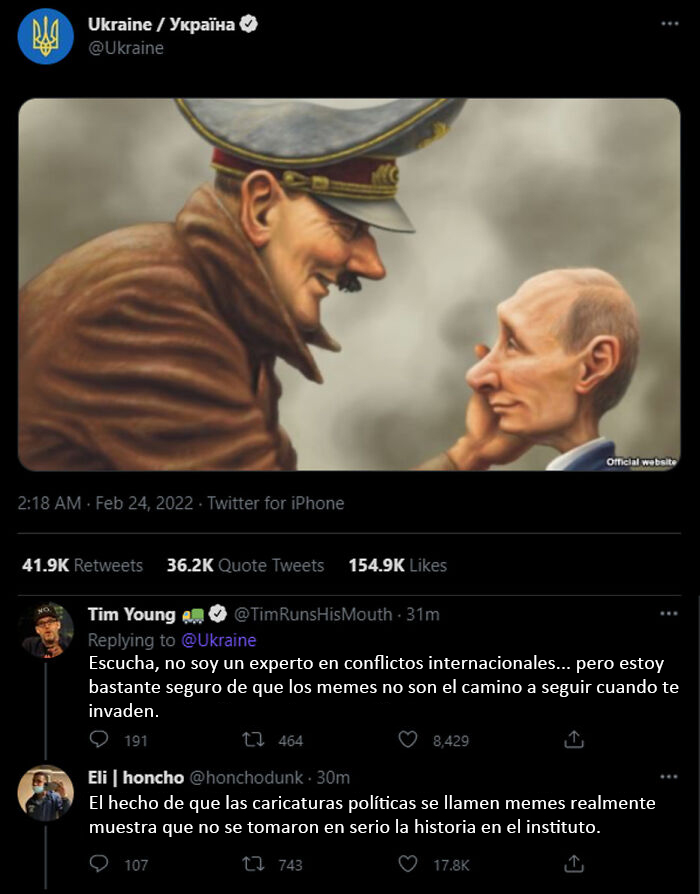The image size is (700, 894).
Task: Retweet Tim Young's reply
Action: tap(254, 740)
